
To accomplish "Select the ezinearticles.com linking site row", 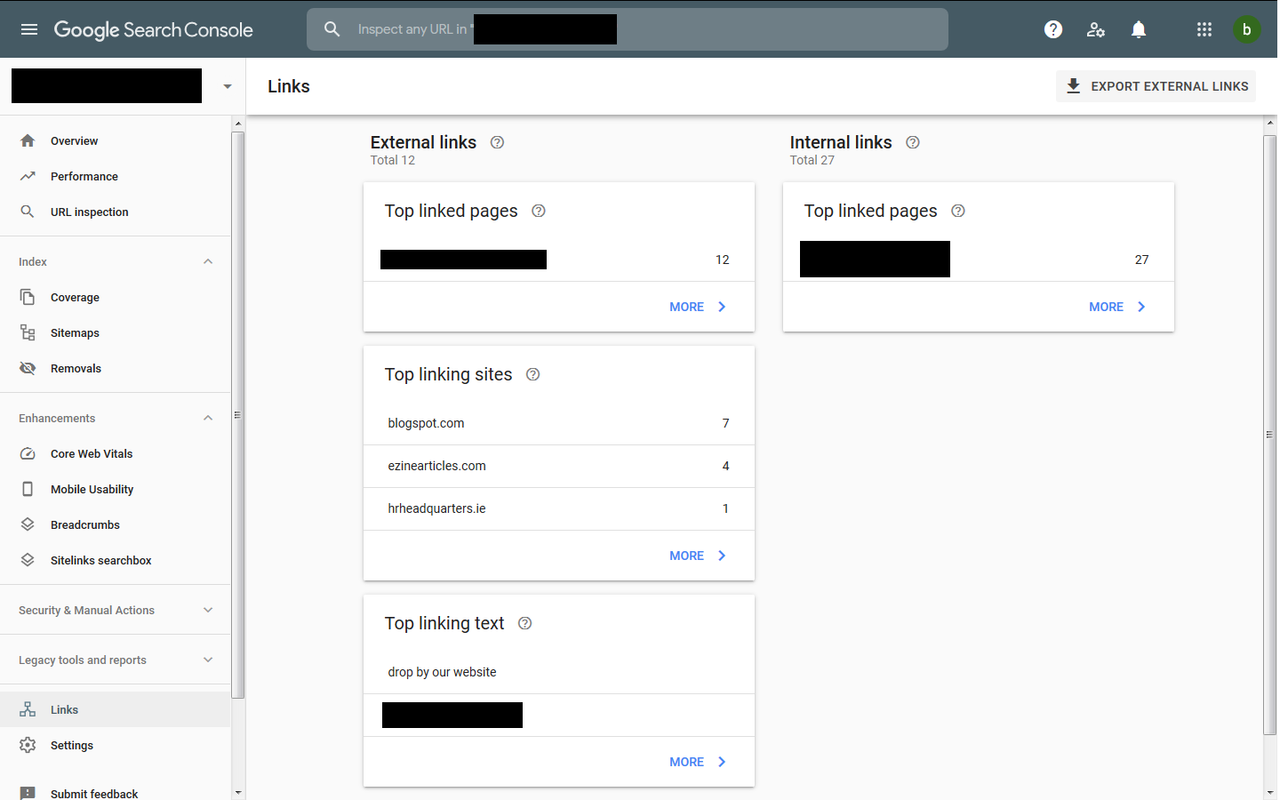I will (559, 466).
